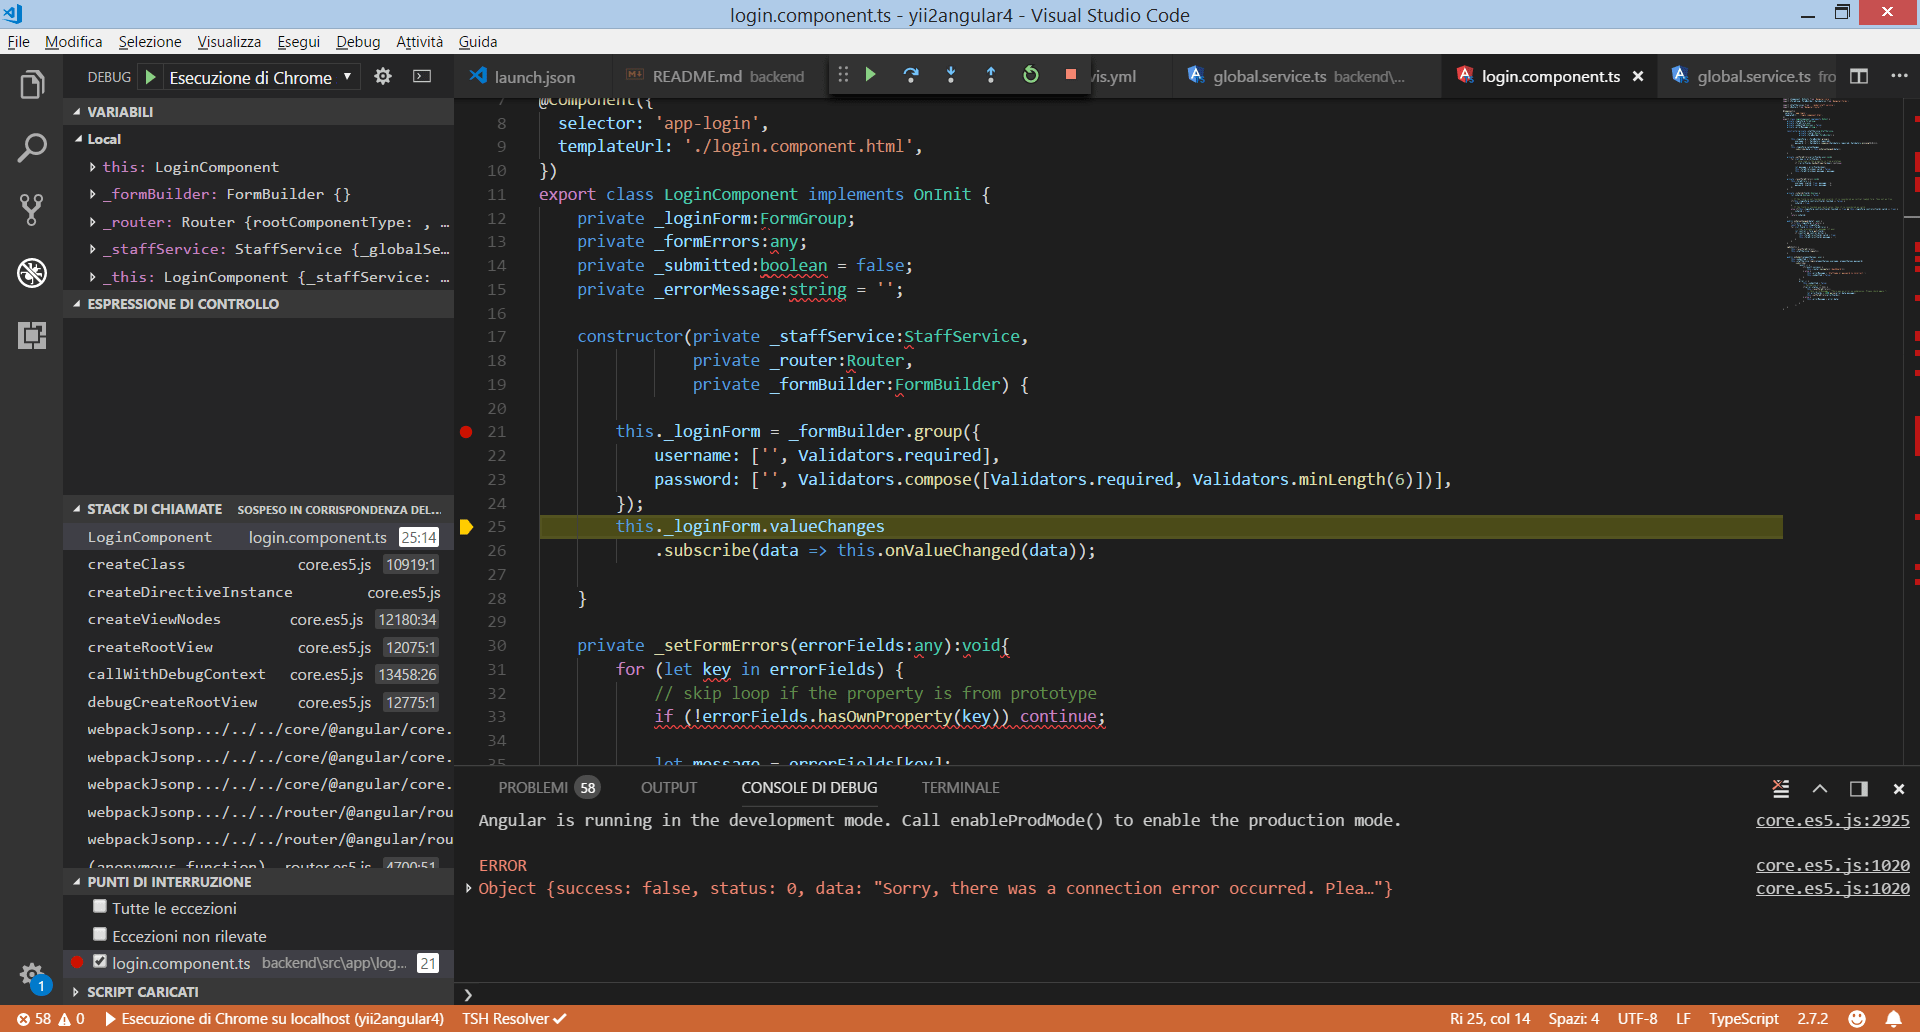This screenshot has width=1920, height=1032.
Task: Open the Selezione menu
Action: pos(150,41)
